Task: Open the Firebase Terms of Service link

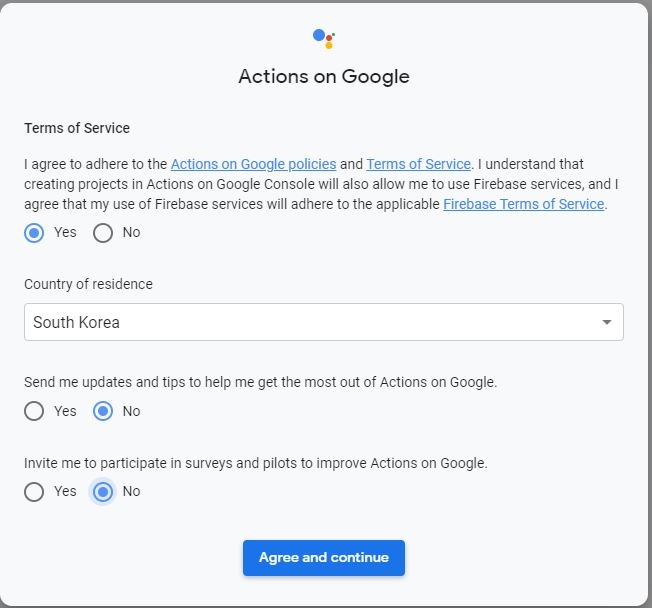Action: coord(523,204)
